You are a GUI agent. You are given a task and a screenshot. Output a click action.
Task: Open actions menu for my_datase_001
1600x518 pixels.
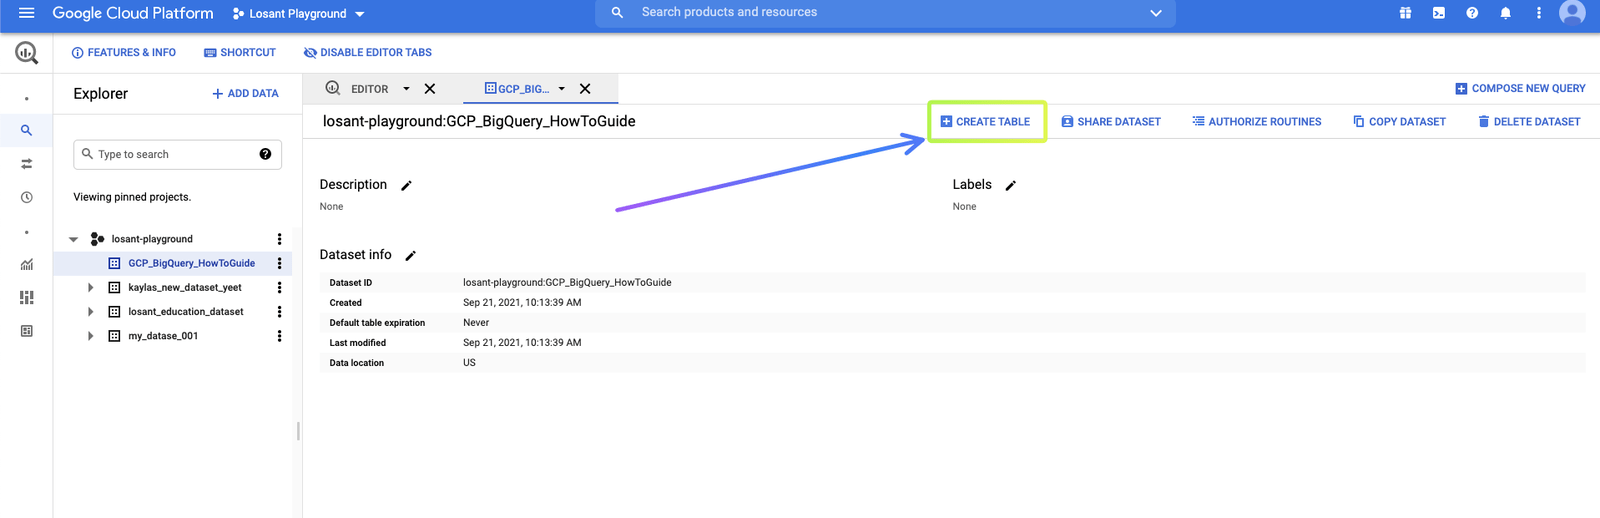[279, 336]
